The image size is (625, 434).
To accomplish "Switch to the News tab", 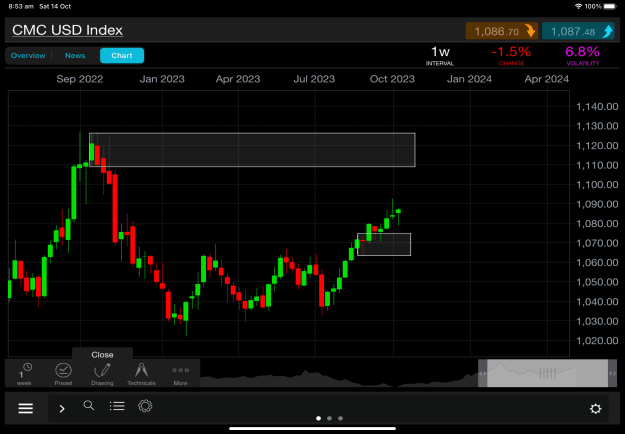I will pos(75,55).
